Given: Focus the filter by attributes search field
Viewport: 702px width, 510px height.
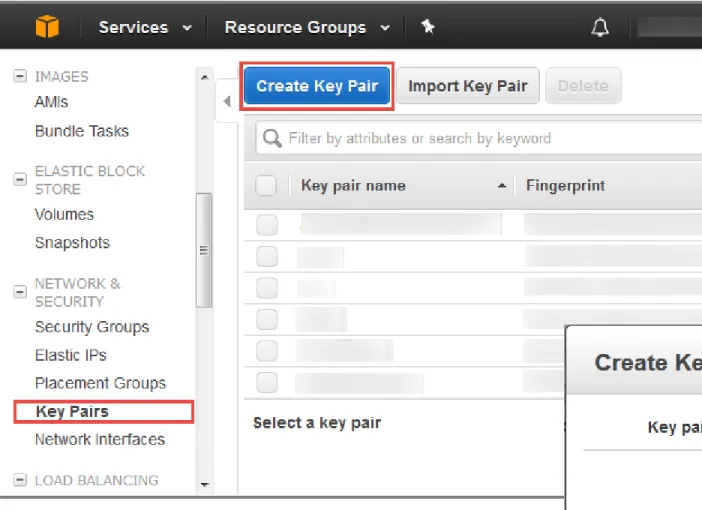Looking at the screenshot, I should pos(479,138).
